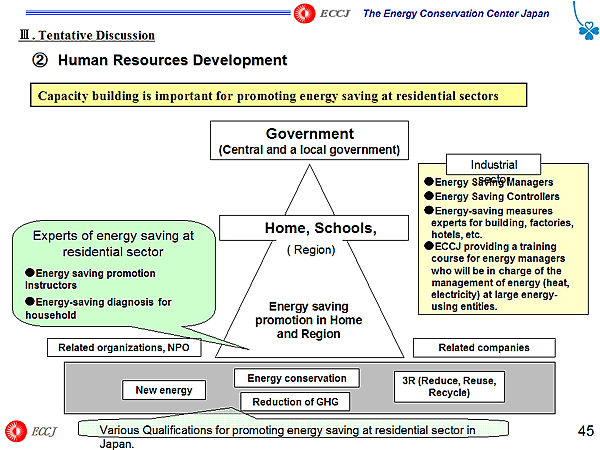The height and width of the screenshot is (450, 600).
Task: Click '(Central and a local government)' text
Action: pos(309,150)
